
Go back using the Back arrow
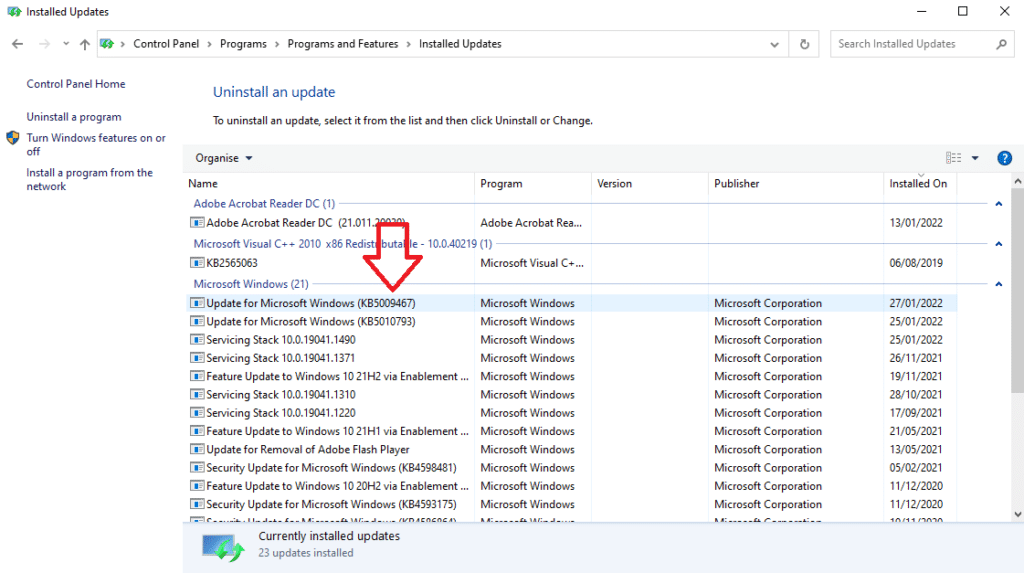point(18,44)
